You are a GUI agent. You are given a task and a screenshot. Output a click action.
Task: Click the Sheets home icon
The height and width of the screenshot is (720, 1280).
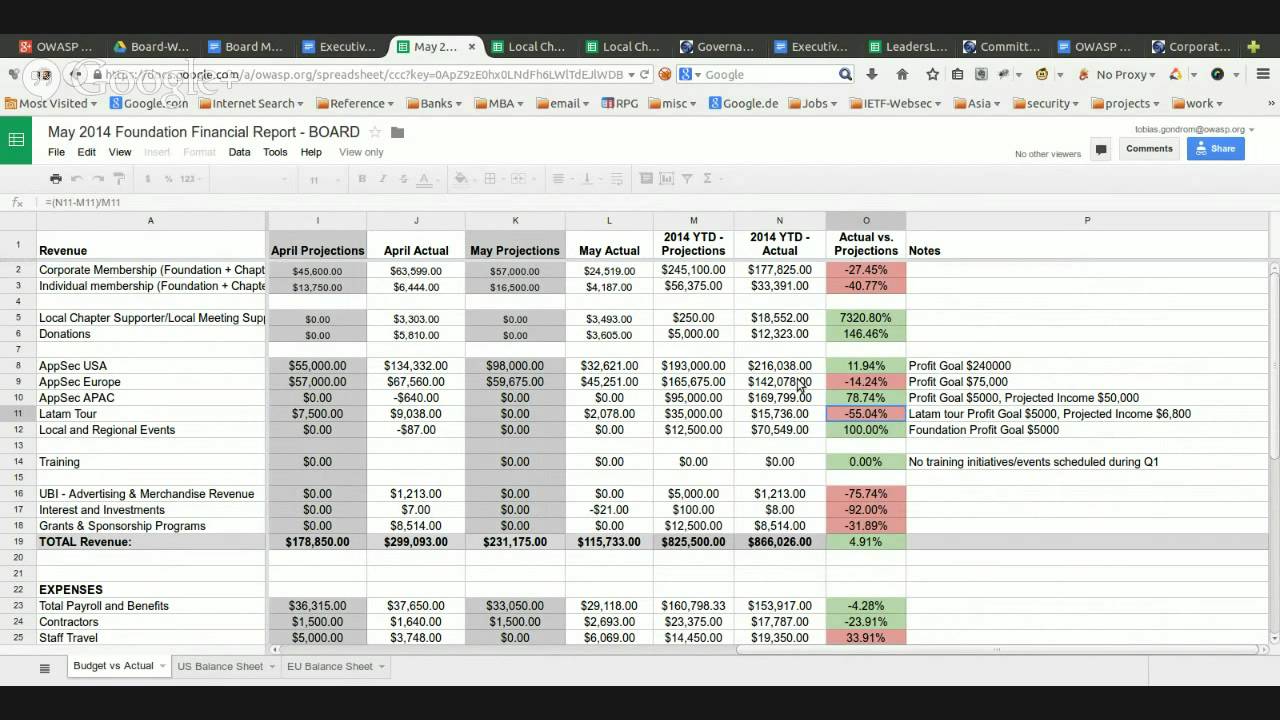tap(16, 140)
